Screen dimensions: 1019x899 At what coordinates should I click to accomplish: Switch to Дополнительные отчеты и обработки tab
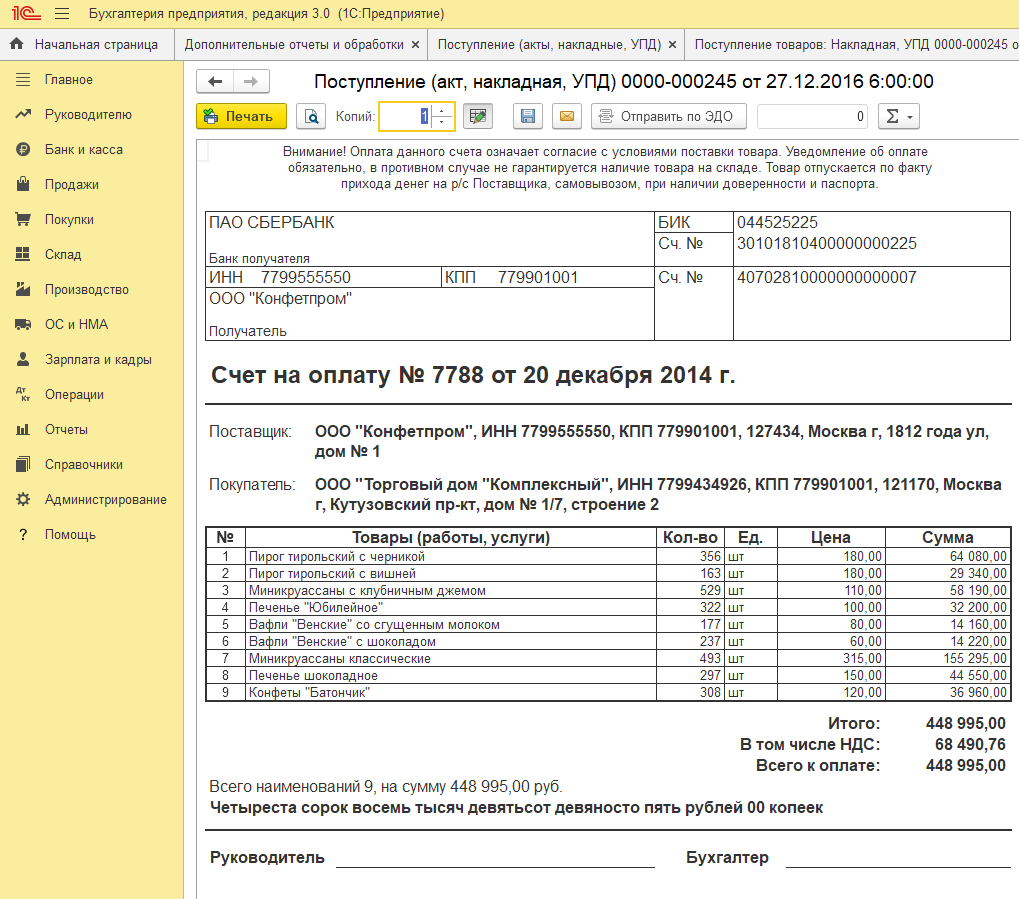[x=294, y=45]
